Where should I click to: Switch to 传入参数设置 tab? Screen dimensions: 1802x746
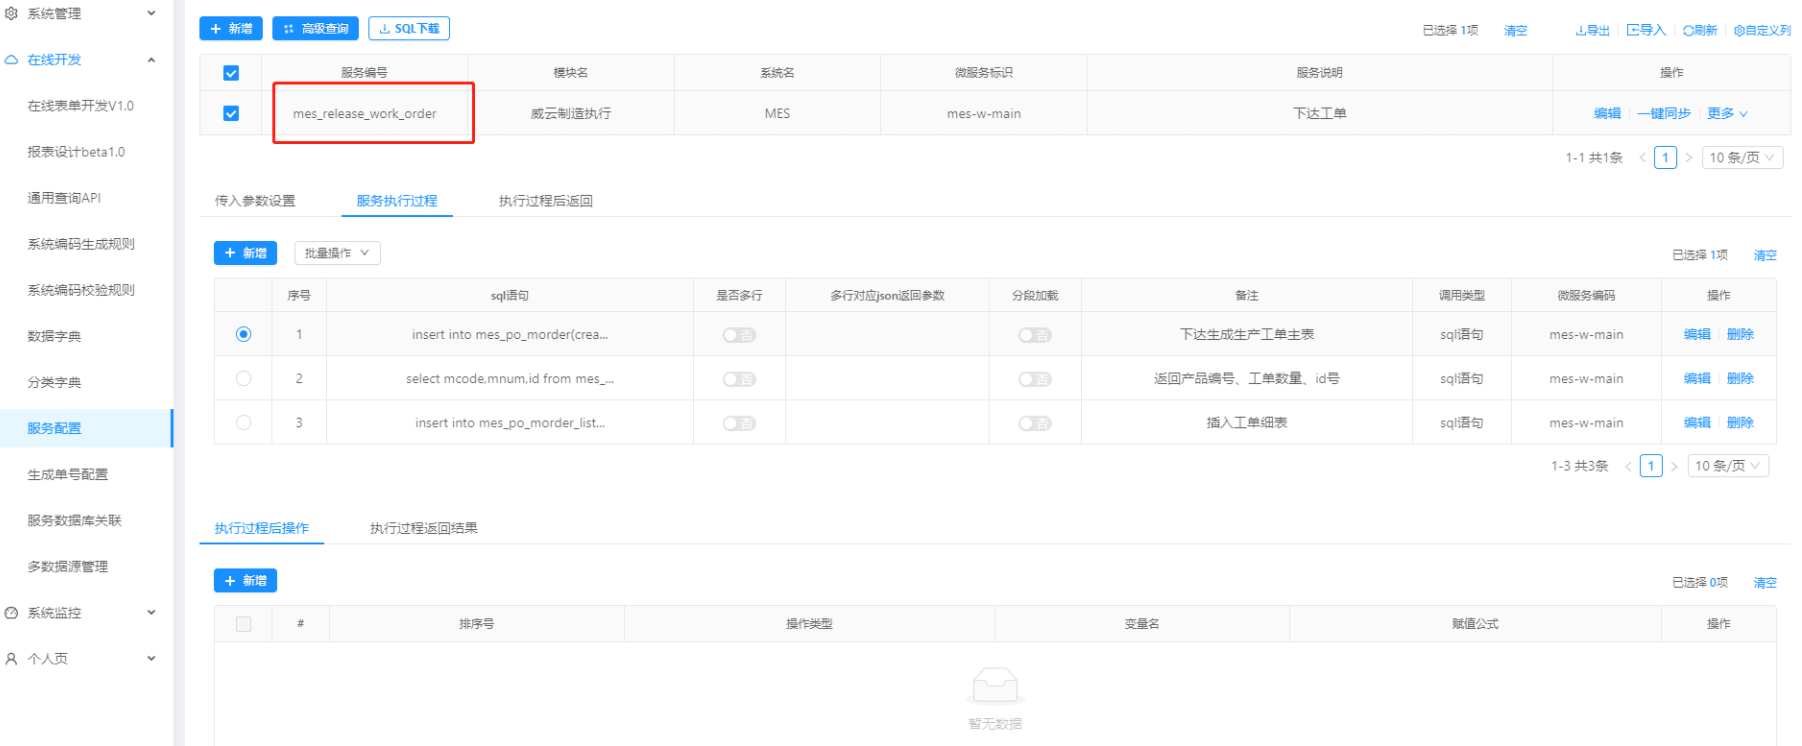pos(255,201)
